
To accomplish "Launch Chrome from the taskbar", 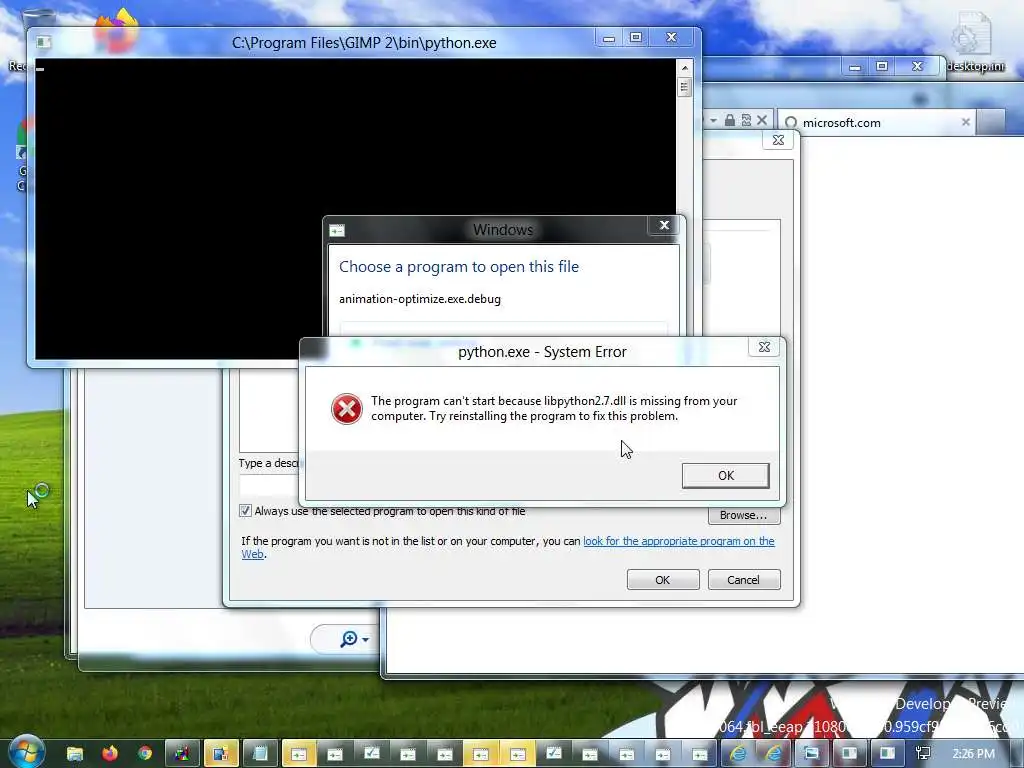I will 145,754.
